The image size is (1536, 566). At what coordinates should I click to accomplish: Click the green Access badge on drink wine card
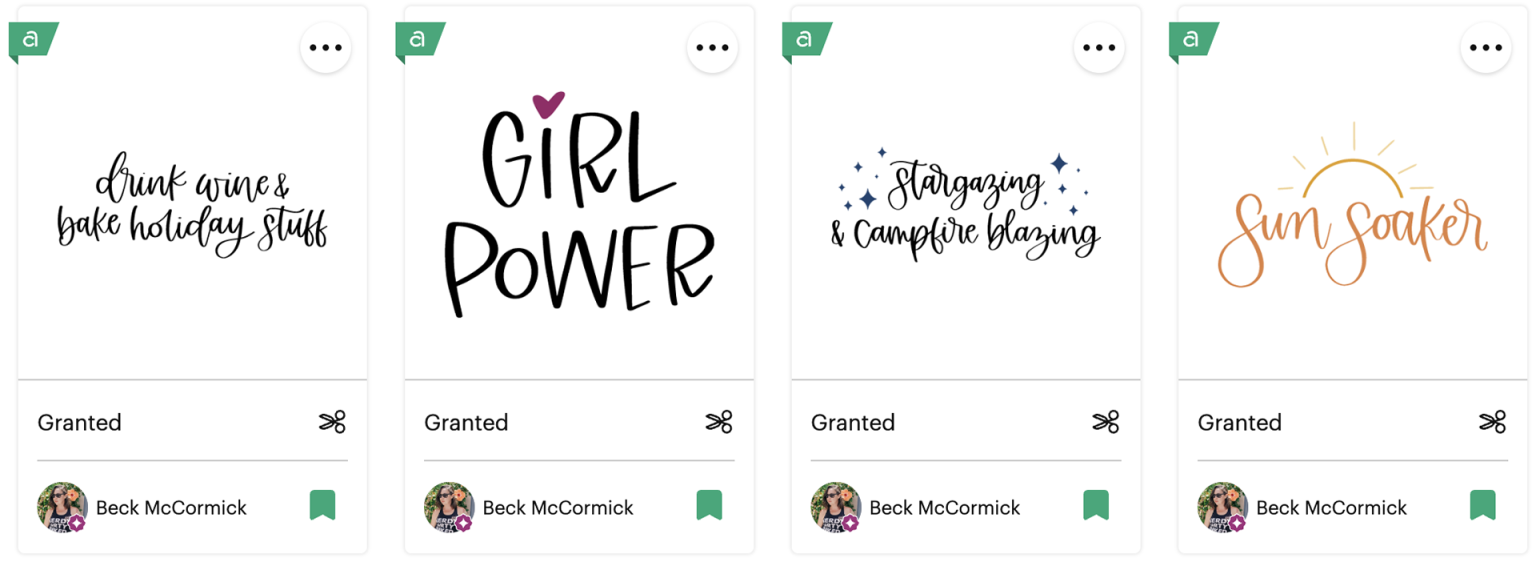point(32,40)
